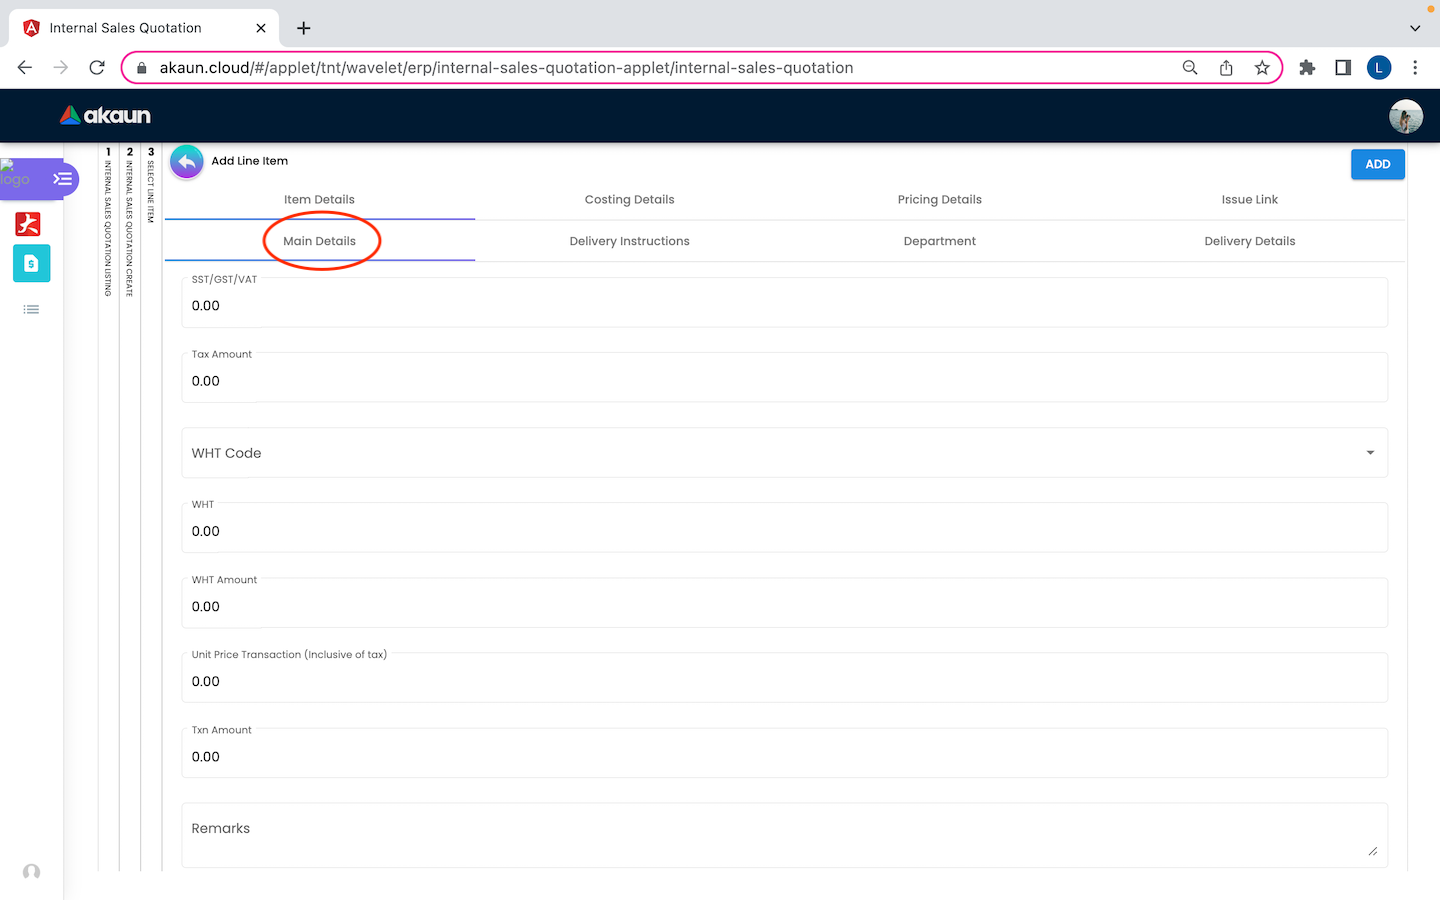Viewport: 1440px width, 900px height.
Task: Open a new browser tab
Action: [304, 28]
